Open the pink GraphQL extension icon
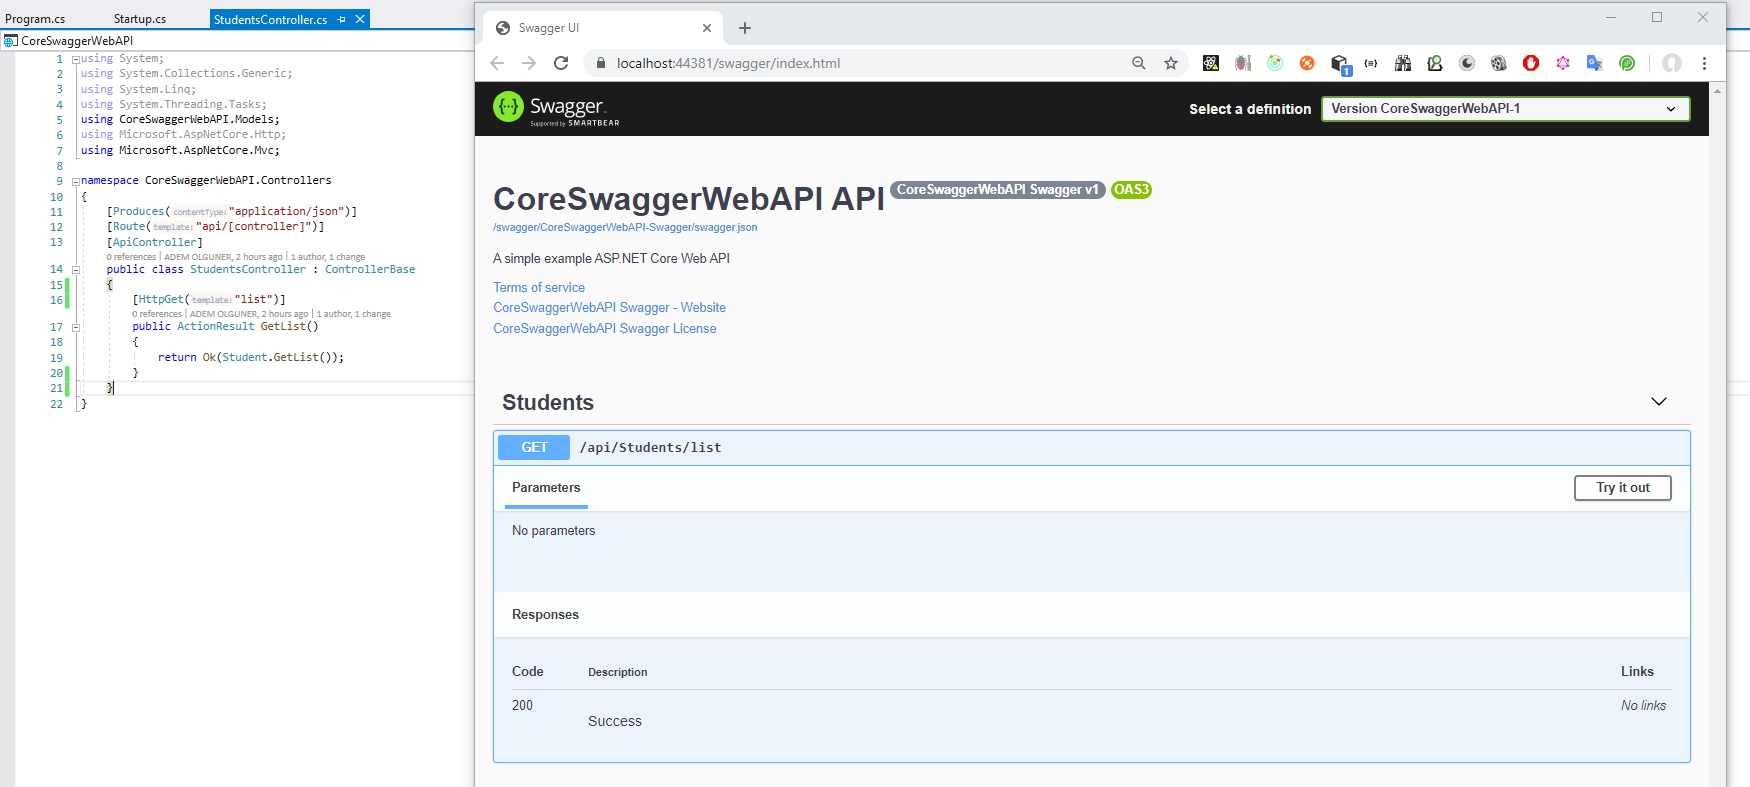The image size is (1750, 787). click(1563, 63)
